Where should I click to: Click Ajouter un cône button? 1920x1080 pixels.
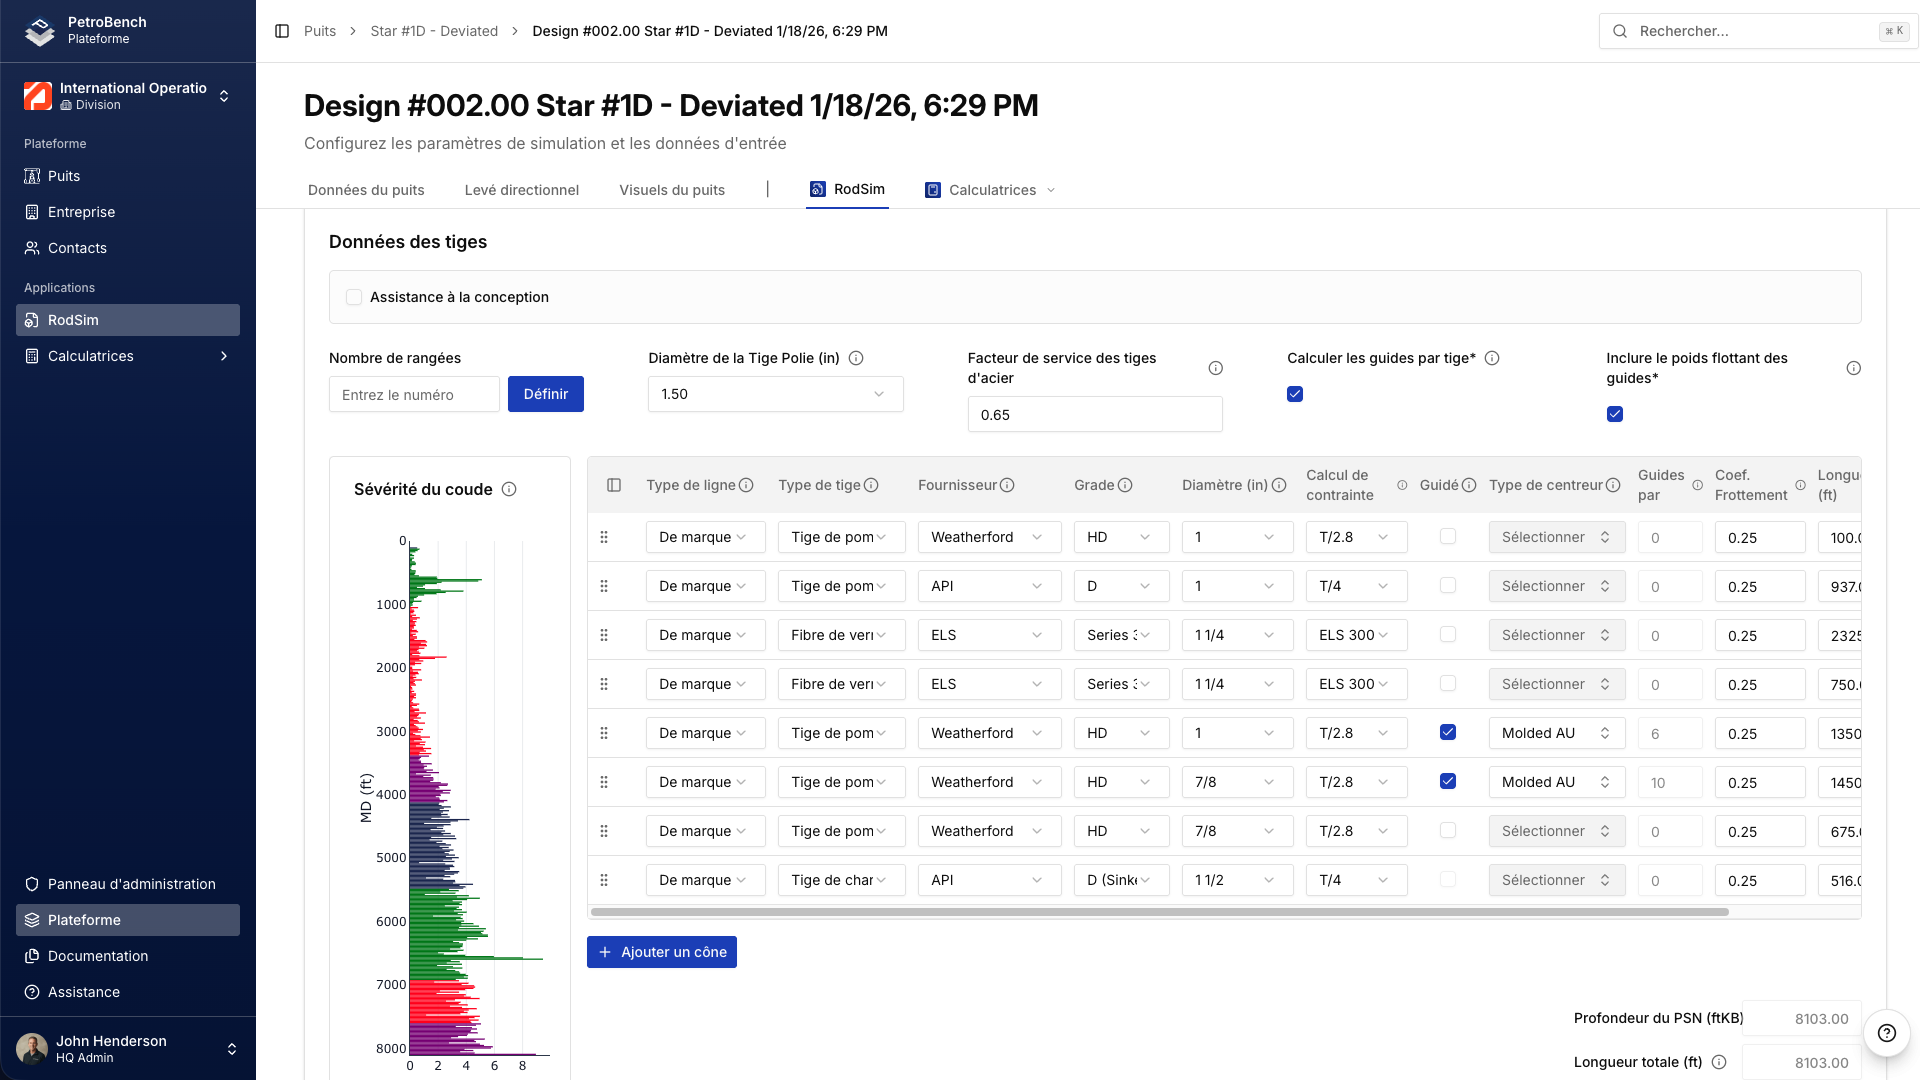click(662, 952)
